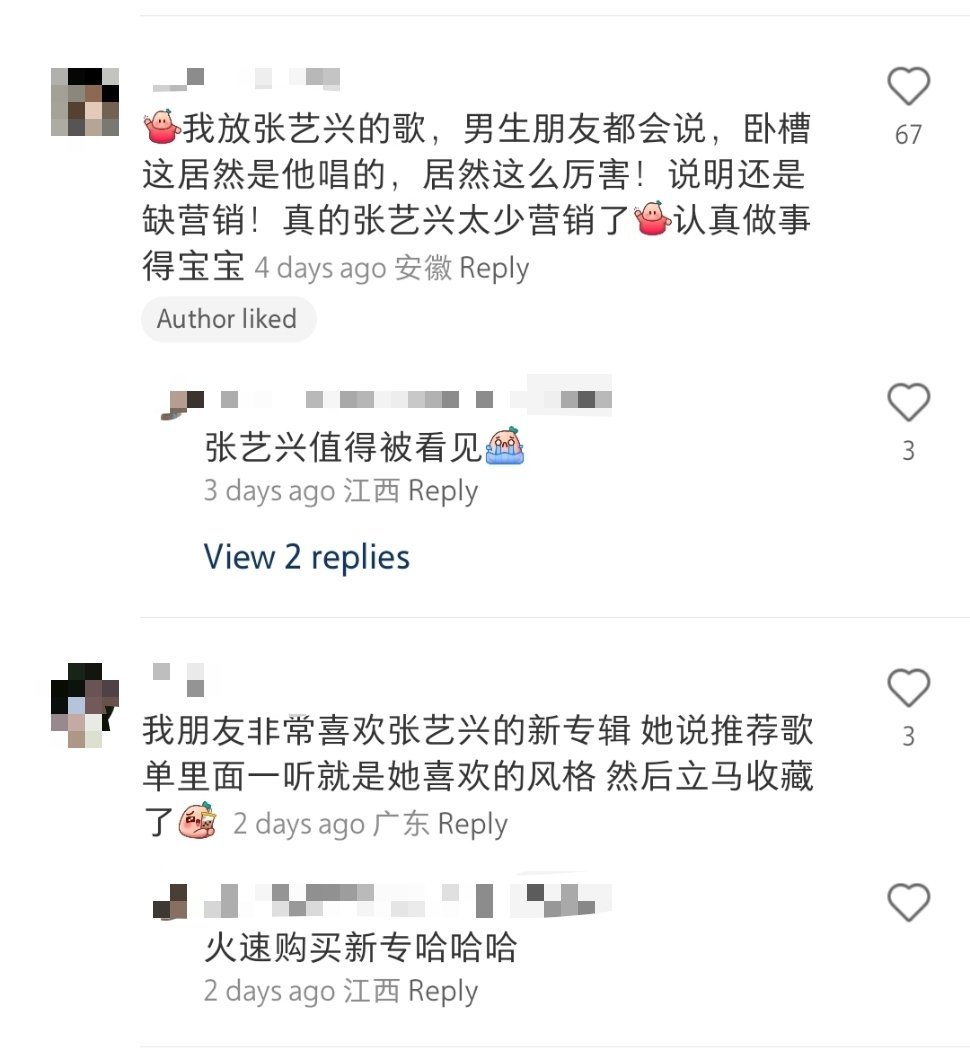Like the comment with 67 likes
Image resolution: width=970 pixels, height=1063 pixels.
point(908,86)
